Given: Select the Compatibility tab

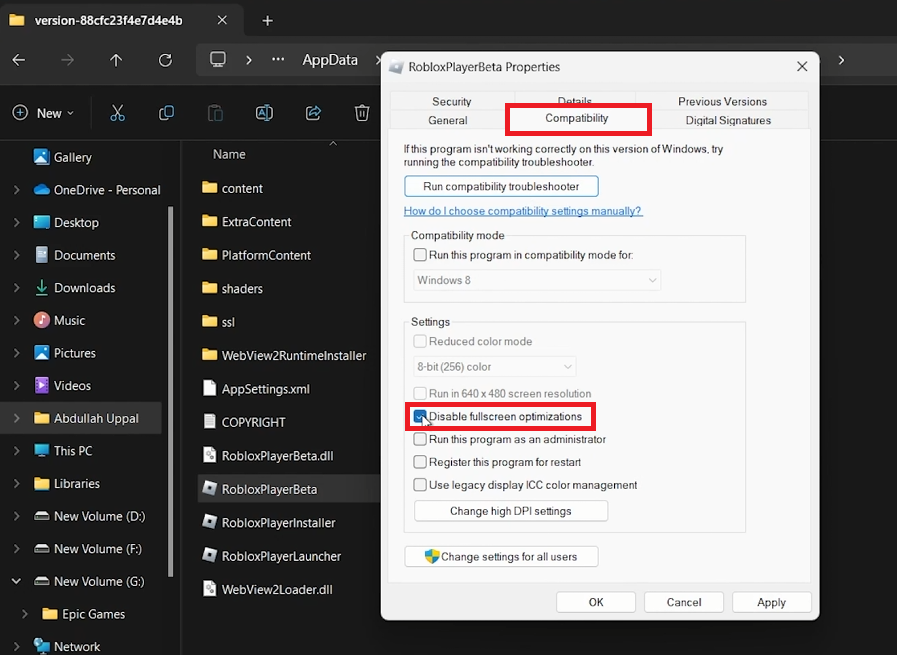Looking at the screenshot, I should pos(577,118).
